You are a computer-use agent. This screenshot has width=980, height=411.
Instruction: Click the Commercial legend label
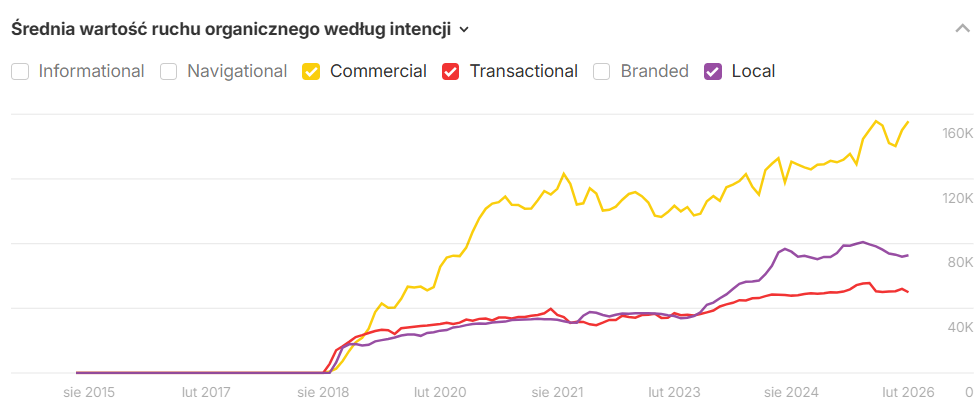378,71
